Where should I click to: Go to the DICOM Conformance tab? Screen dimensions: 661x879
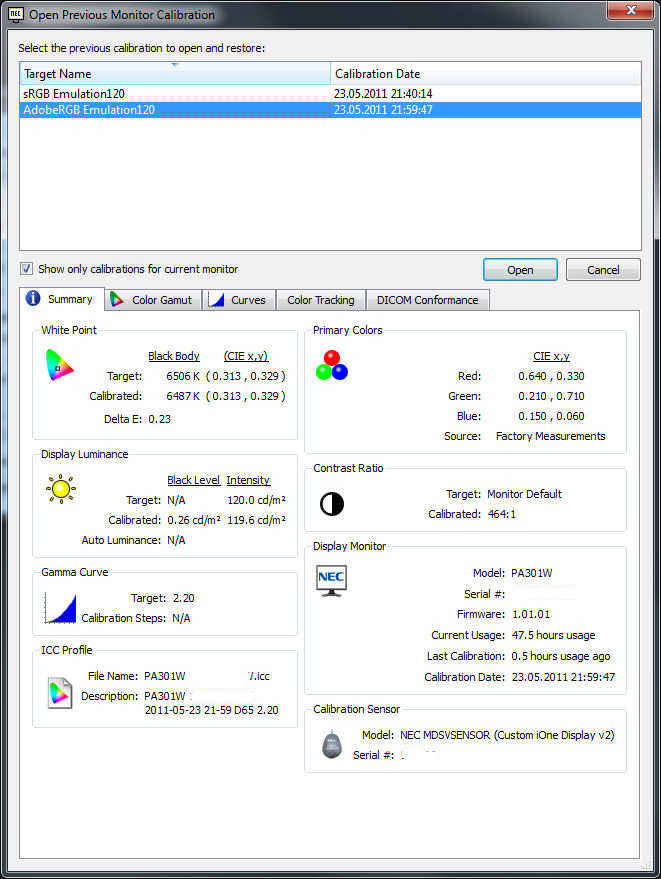(x=427, y=300)
